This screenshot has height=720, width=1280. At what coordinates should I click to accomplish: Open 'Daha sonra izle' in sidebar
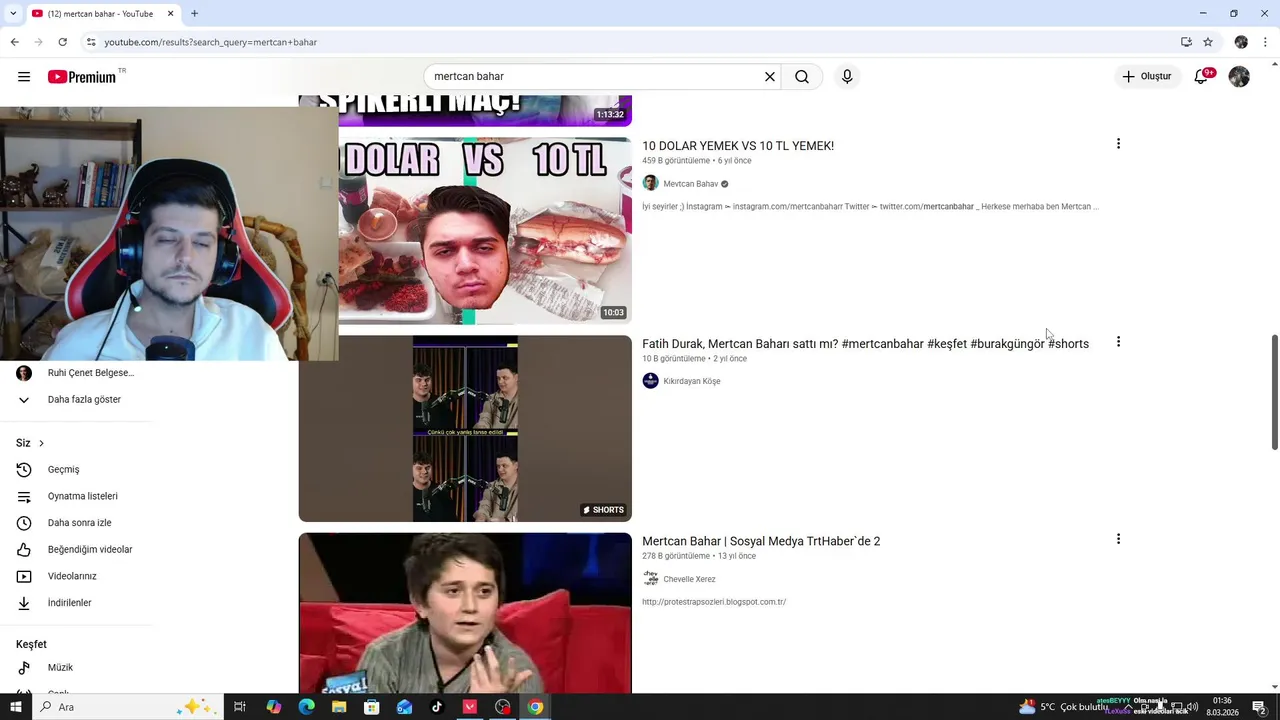pos(76,523)
